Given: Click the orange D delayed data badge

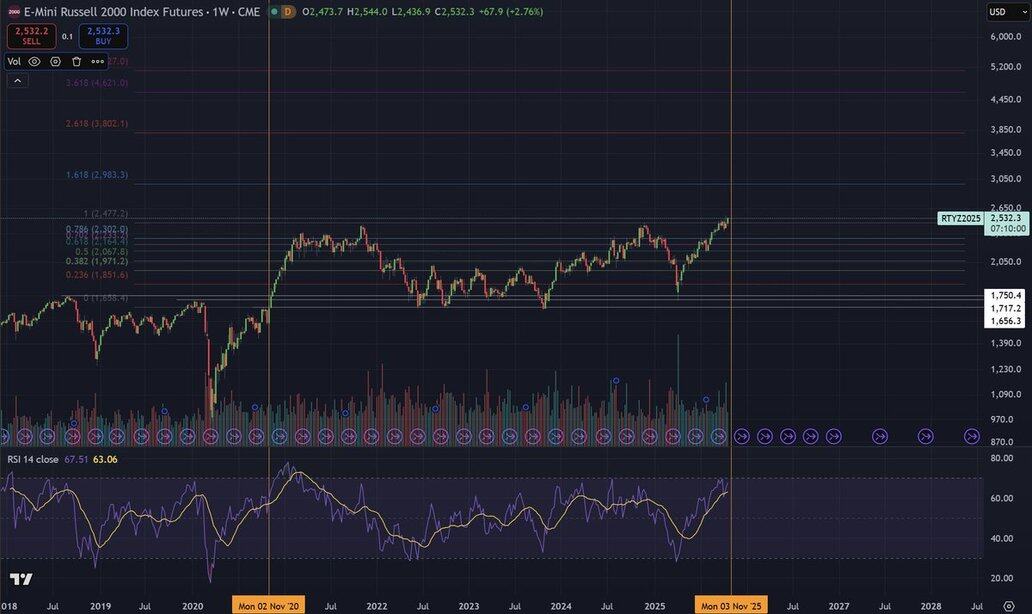Looking at the screenshot, I should pyautogui.click(x=288, y=11).
